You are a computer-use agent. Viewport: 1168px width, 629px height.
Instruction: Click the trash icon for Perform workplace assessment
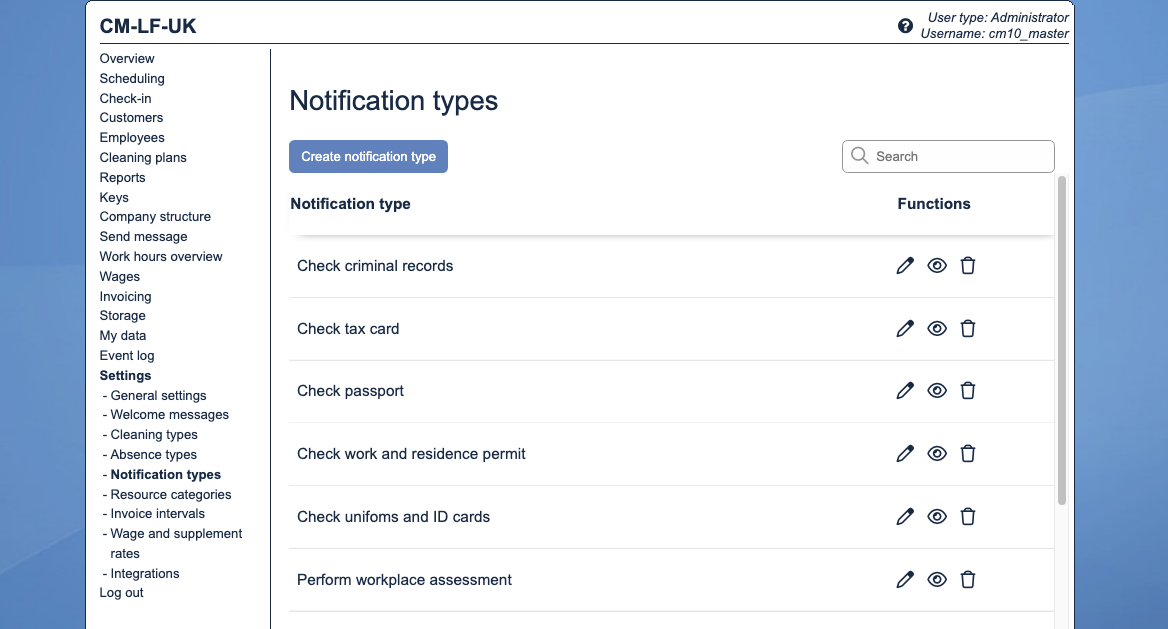(968, 579)
